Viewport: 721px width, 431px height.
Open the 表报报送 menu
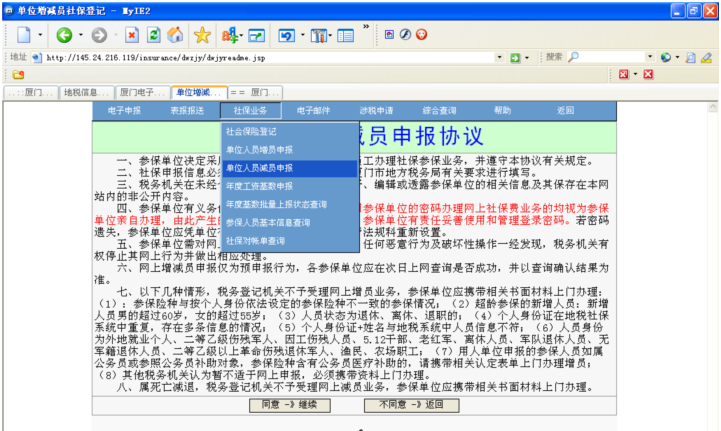tap(187, 111)
